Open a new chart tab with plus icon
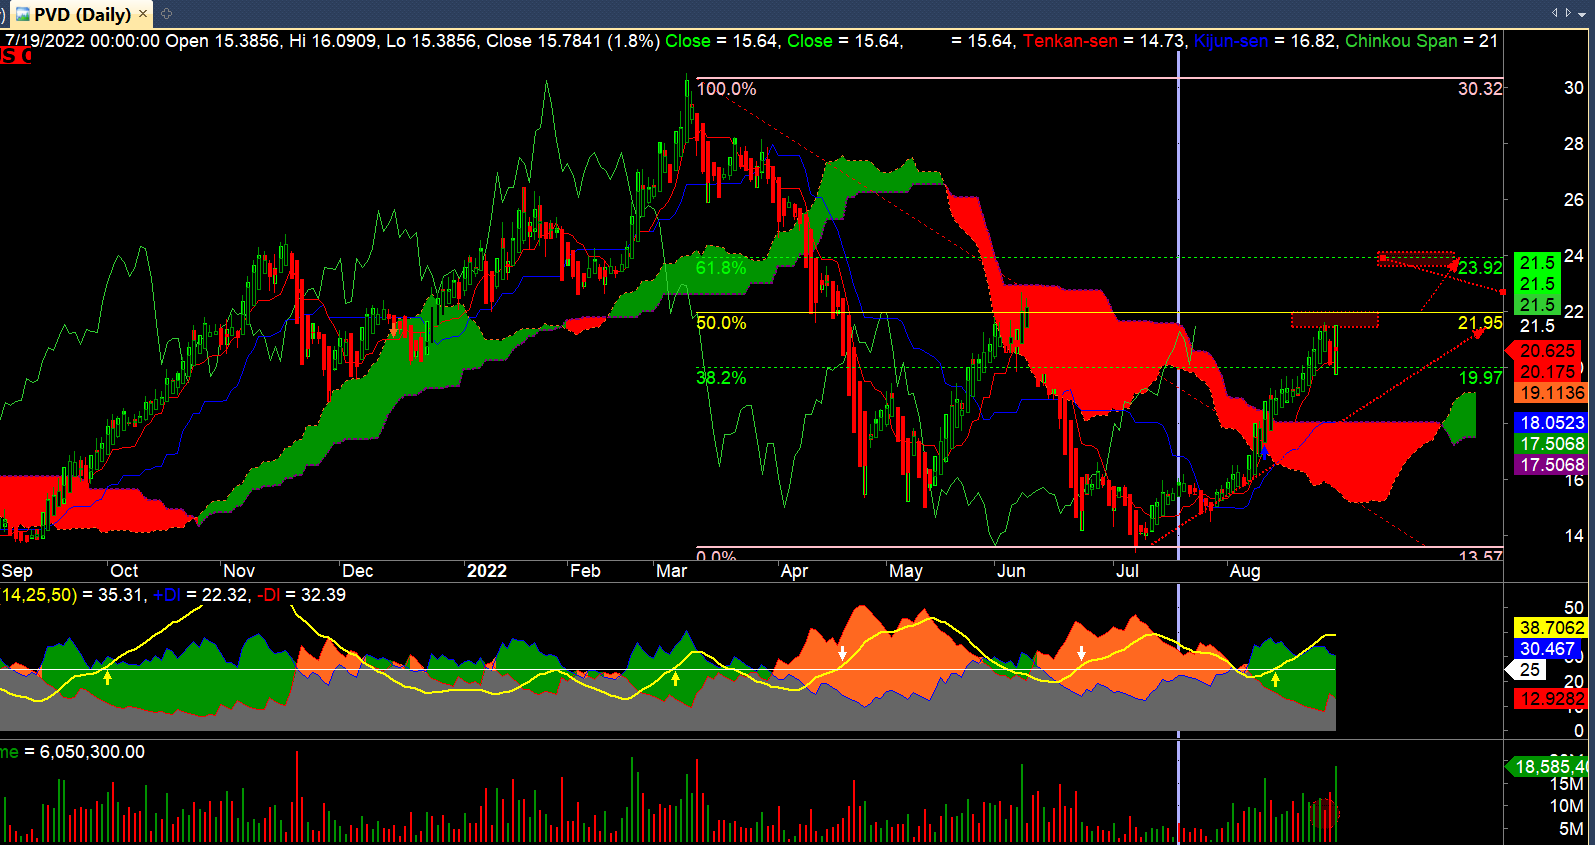Viewport: 1595px width, 845px height. point(166,14)
